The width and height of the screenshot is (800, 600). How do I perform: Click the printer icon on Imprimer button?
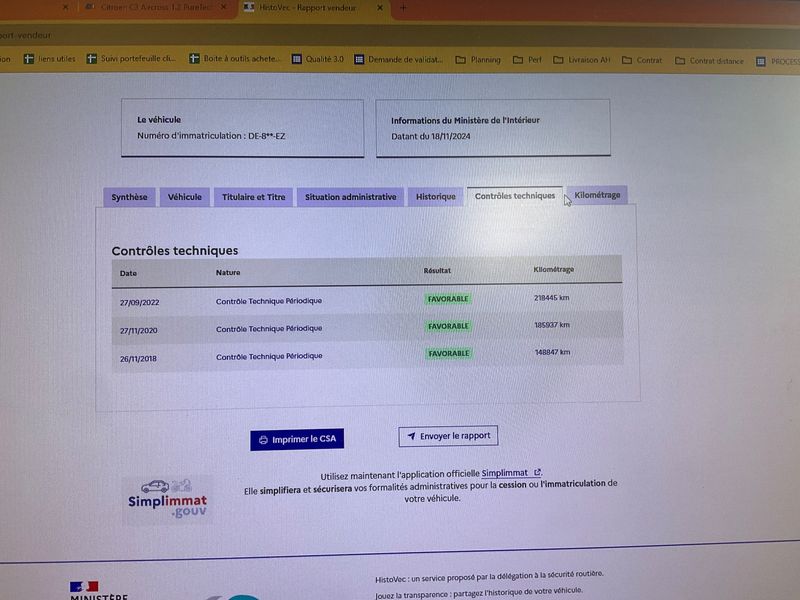(x=263, y=440)
